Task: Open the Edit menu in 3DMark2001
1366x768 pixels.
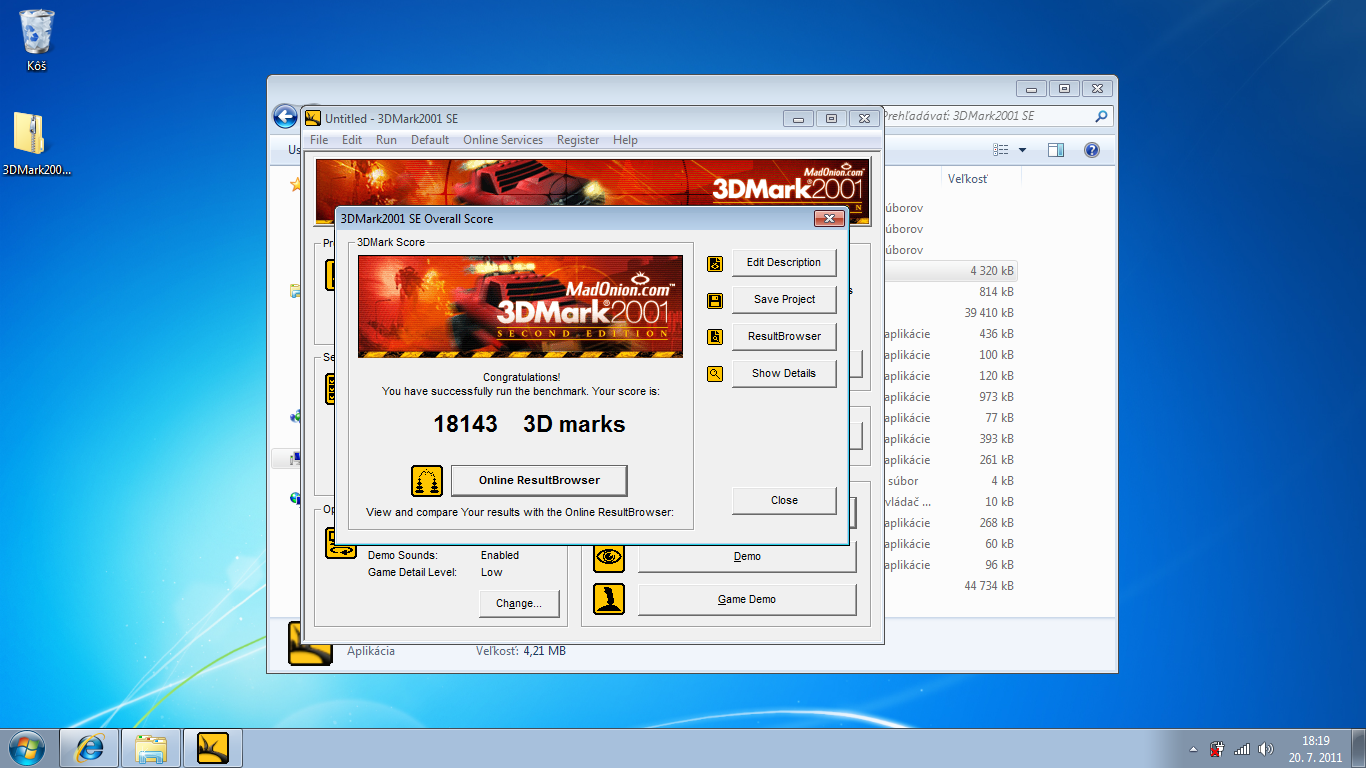Action: pos(352,140)
